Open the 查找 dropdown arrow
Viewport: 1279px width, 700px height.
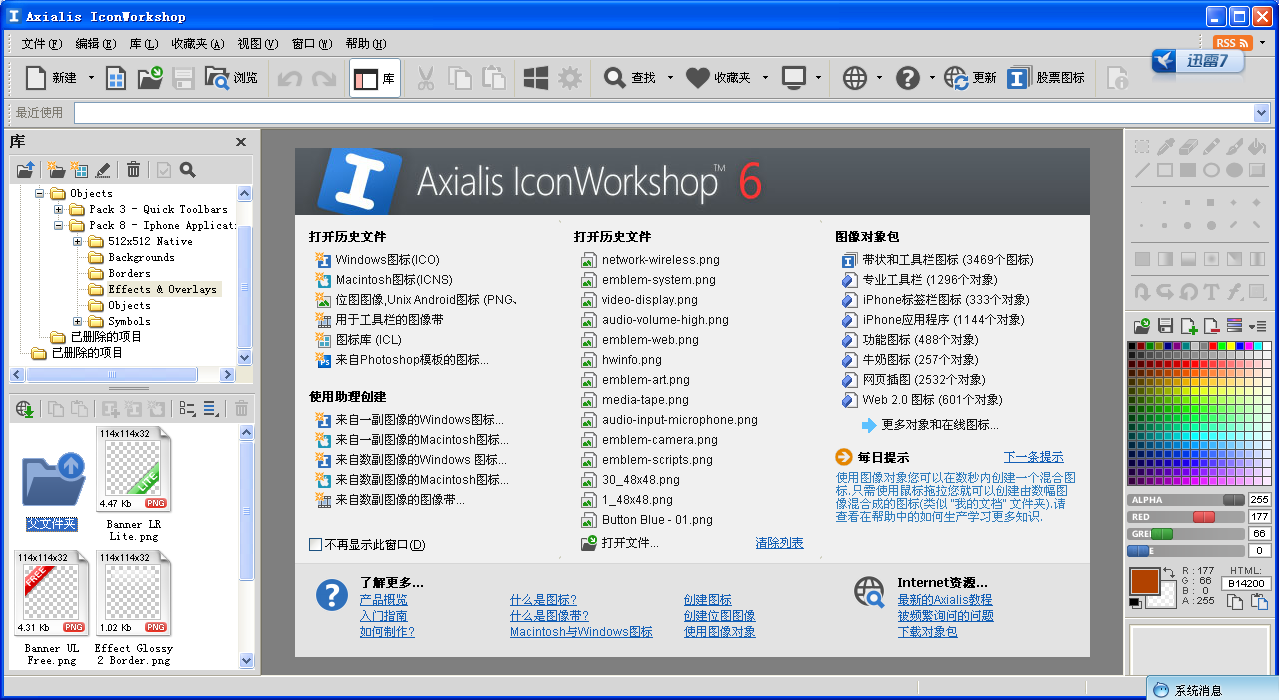[670, 78]
